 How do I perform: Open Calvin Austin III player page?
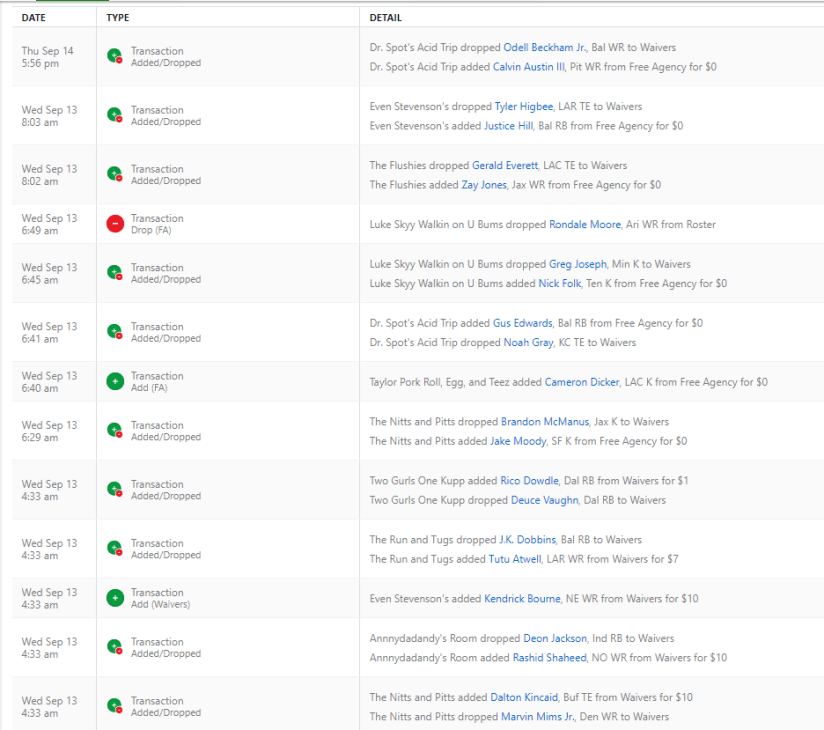[529, 67]
